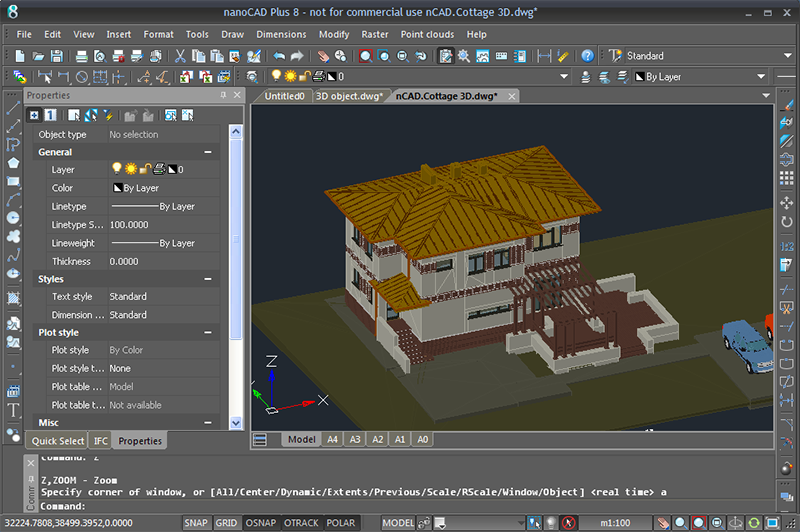
Task: Click the Save file icon
Action: (x=57, y=56)
